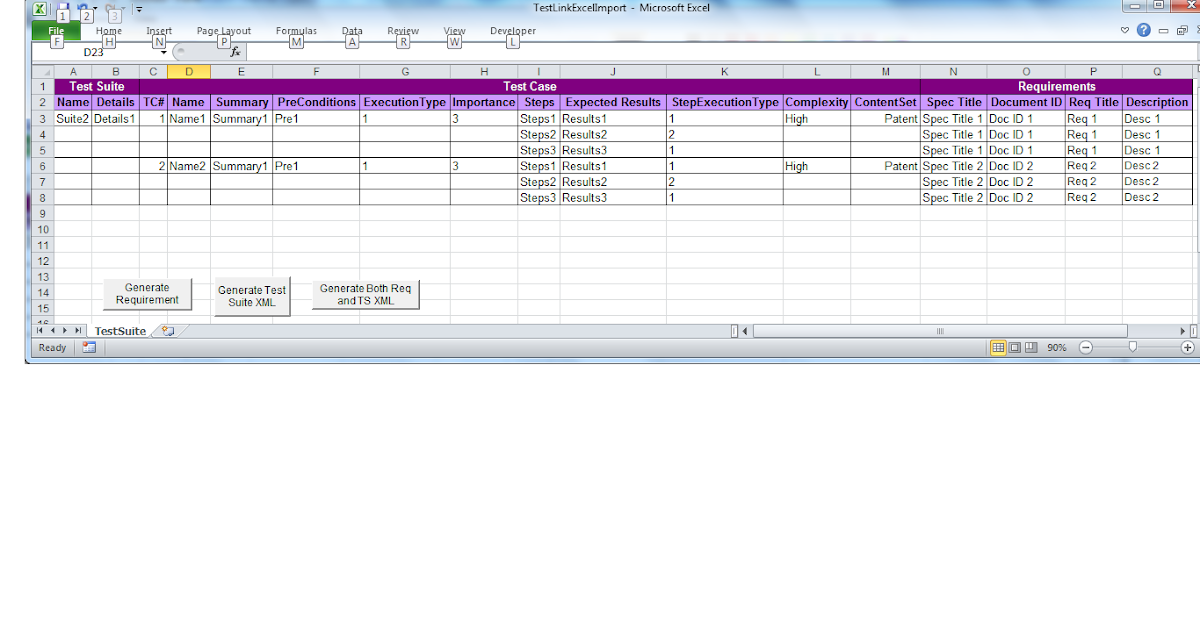Enable Page Layout view from the status bar
Screen dimensions: 1200x630
[1014, 347]
